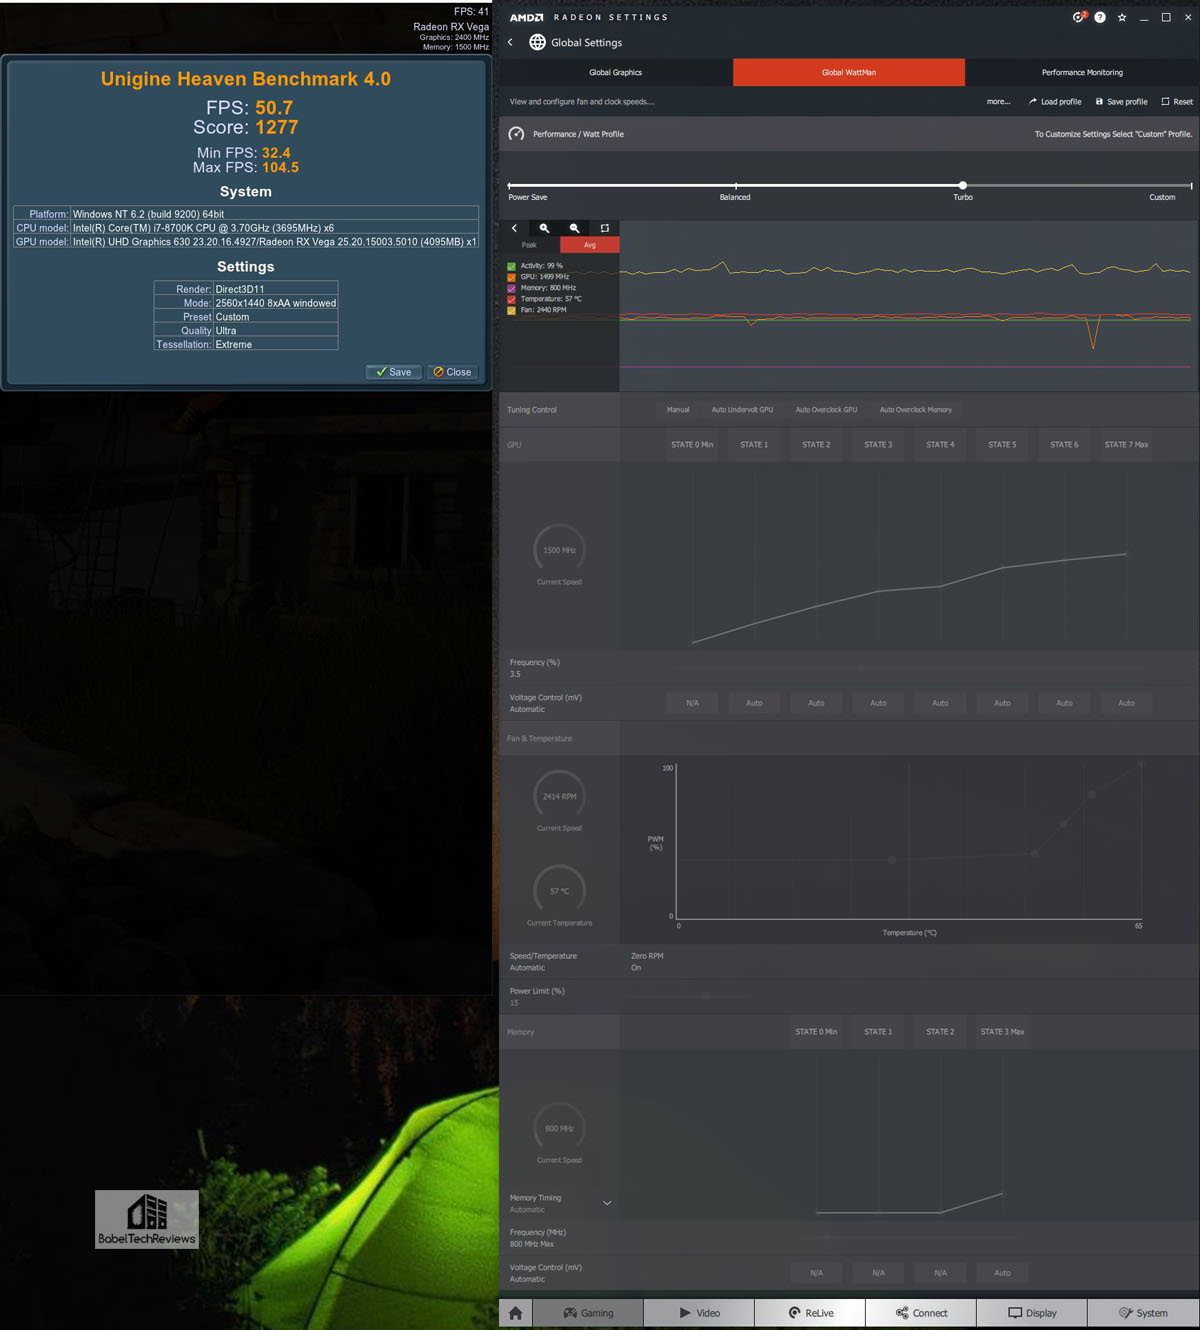Screen dimensions: 1200x1330
Task: Open the ReLive section
Action: click(810, 1313)
